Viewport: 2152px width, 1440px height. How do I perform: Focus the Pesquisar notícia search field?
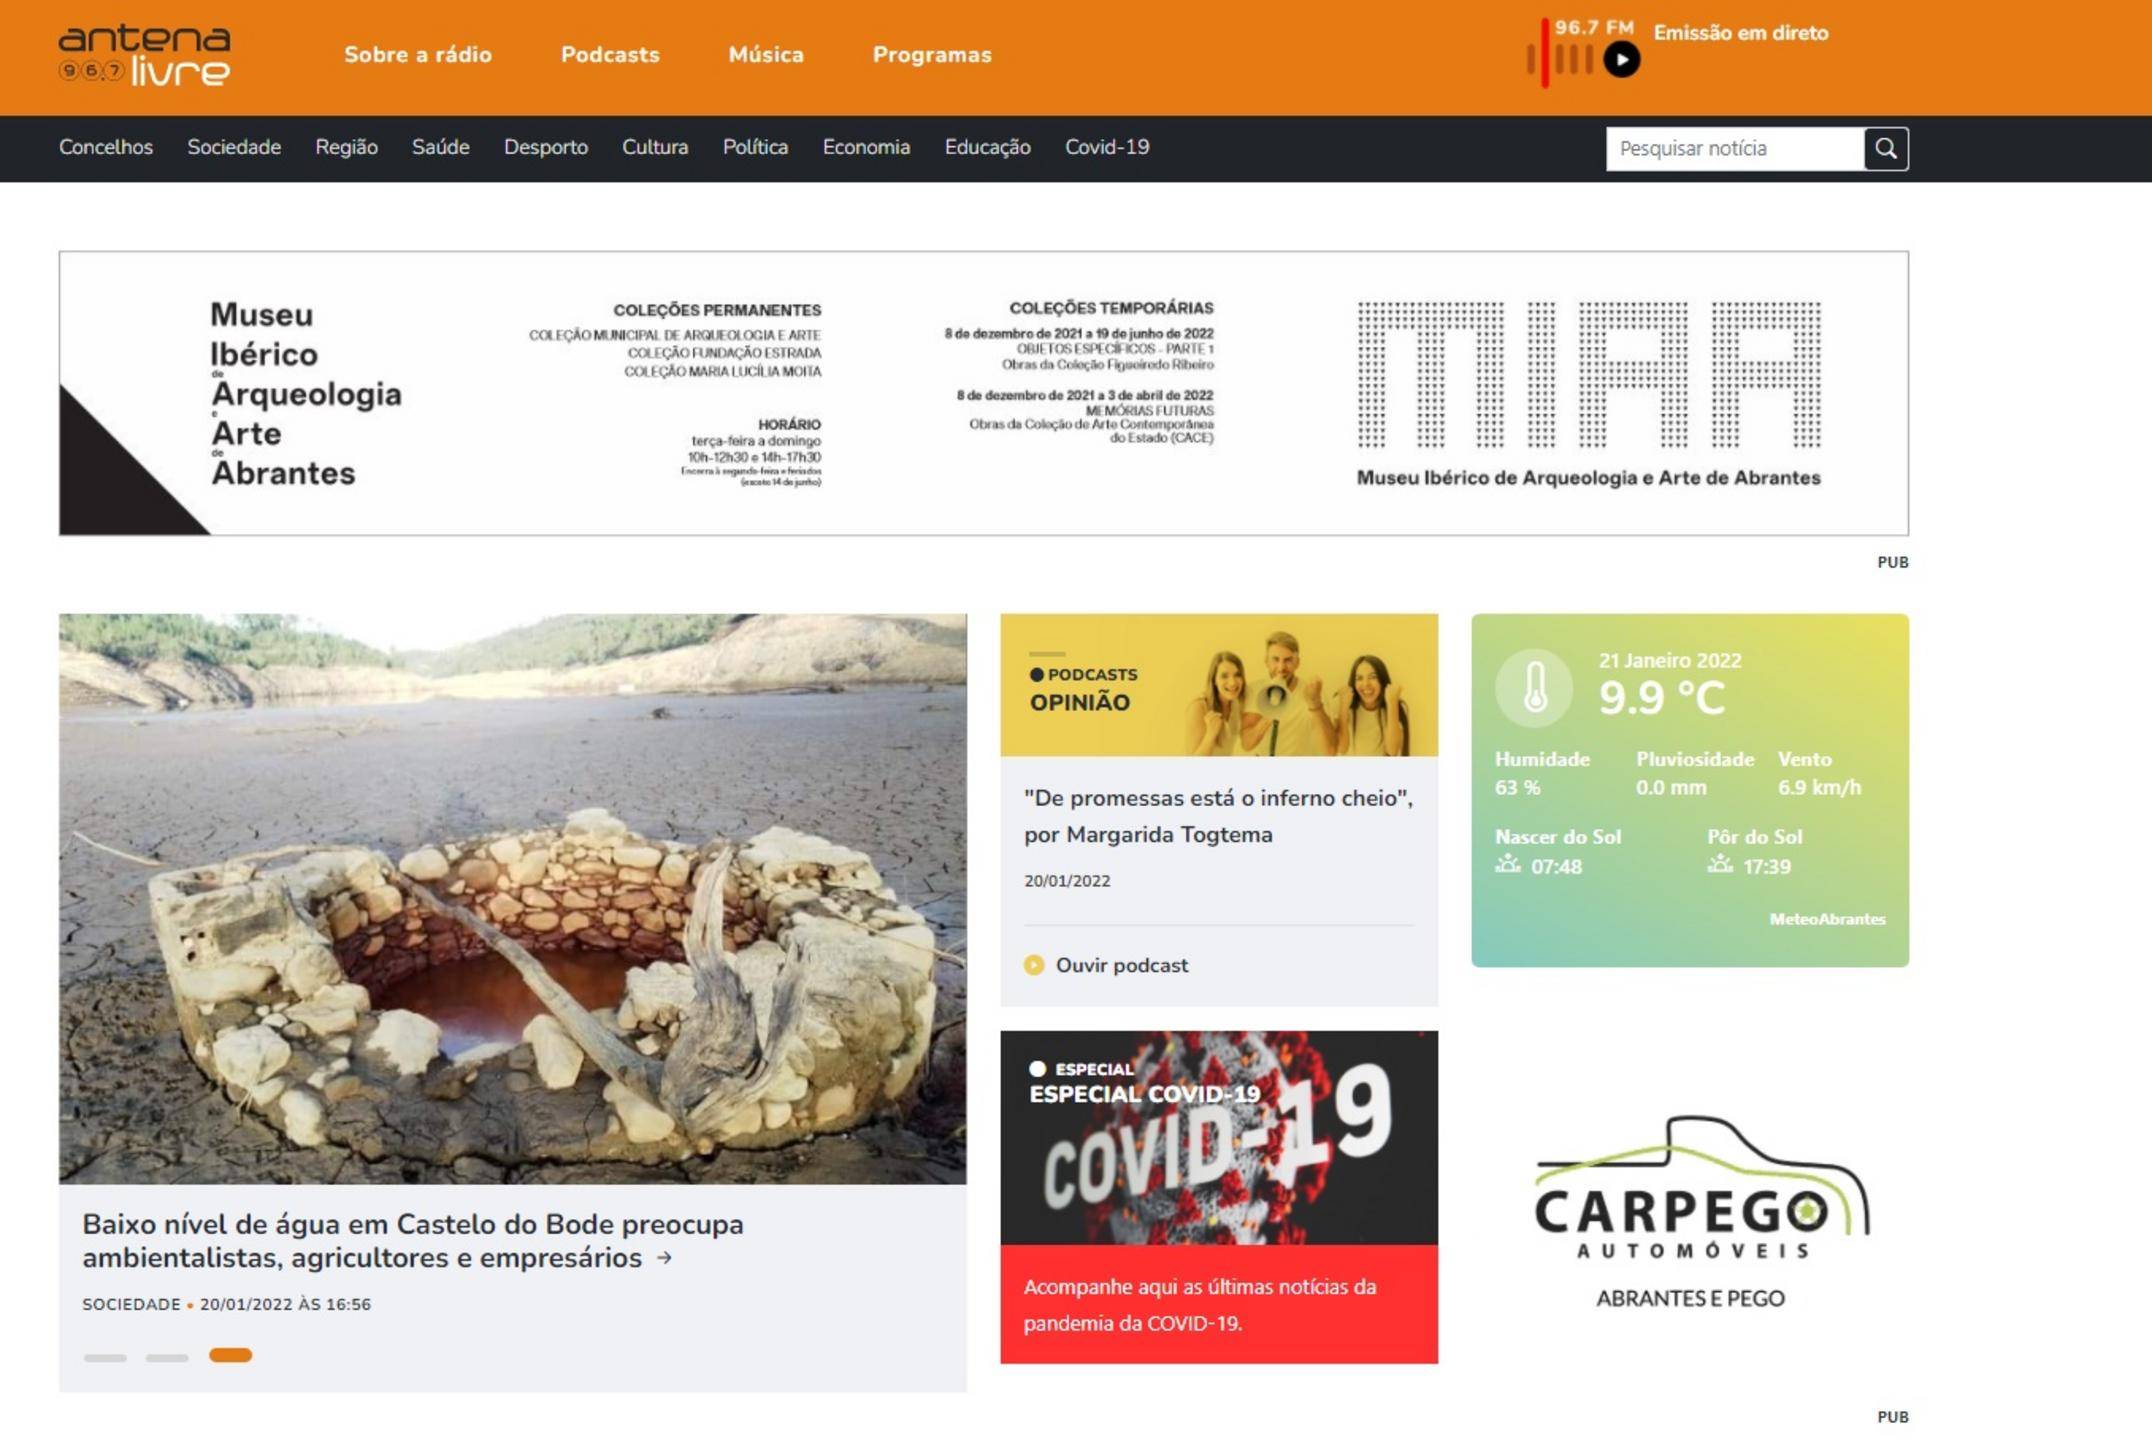coord(1734,148)
